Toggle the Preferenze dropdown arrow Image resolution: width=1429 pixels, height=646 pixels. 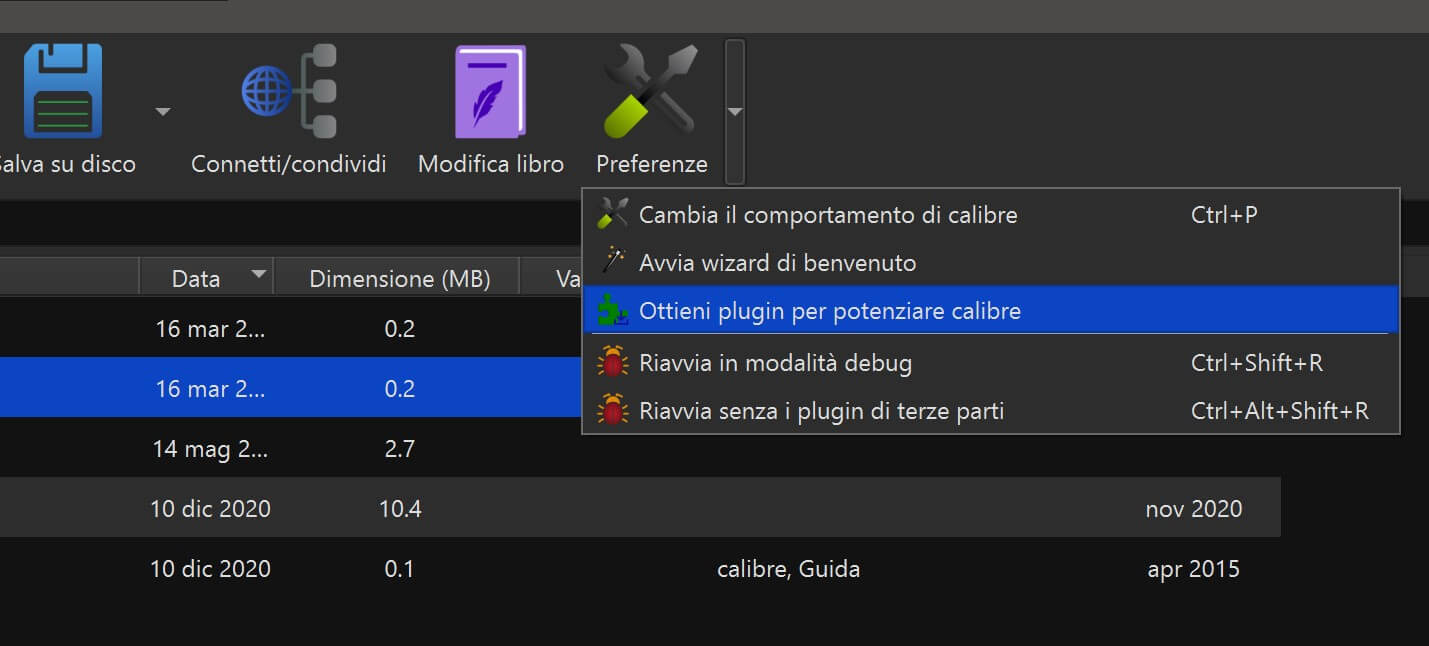(735, 112)
